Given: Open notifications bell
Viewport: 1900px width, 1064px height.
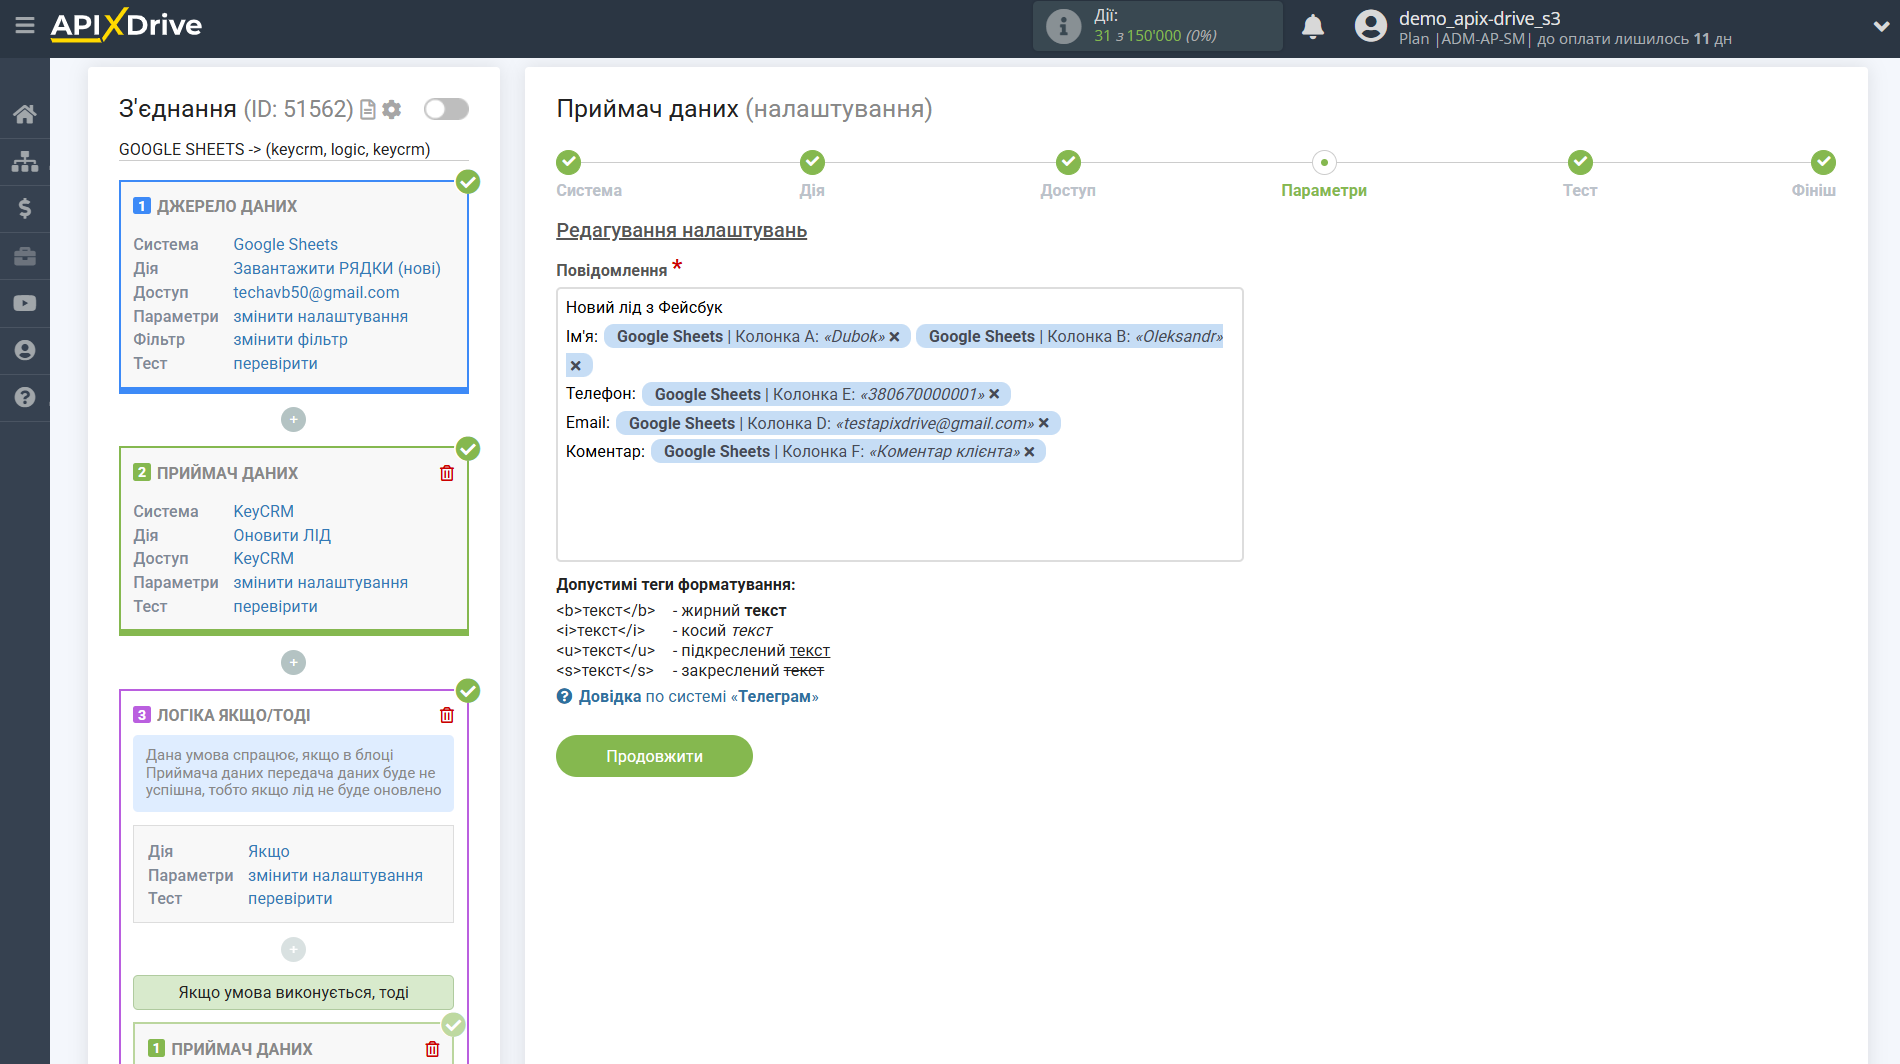Looking at the screenshot, I should [1313, 26].
